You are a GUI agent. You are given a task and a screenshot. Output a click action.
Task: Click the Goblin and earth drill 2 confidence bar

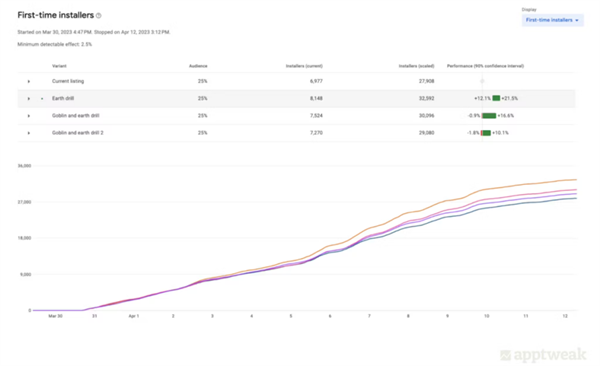[x=486, y=133]
